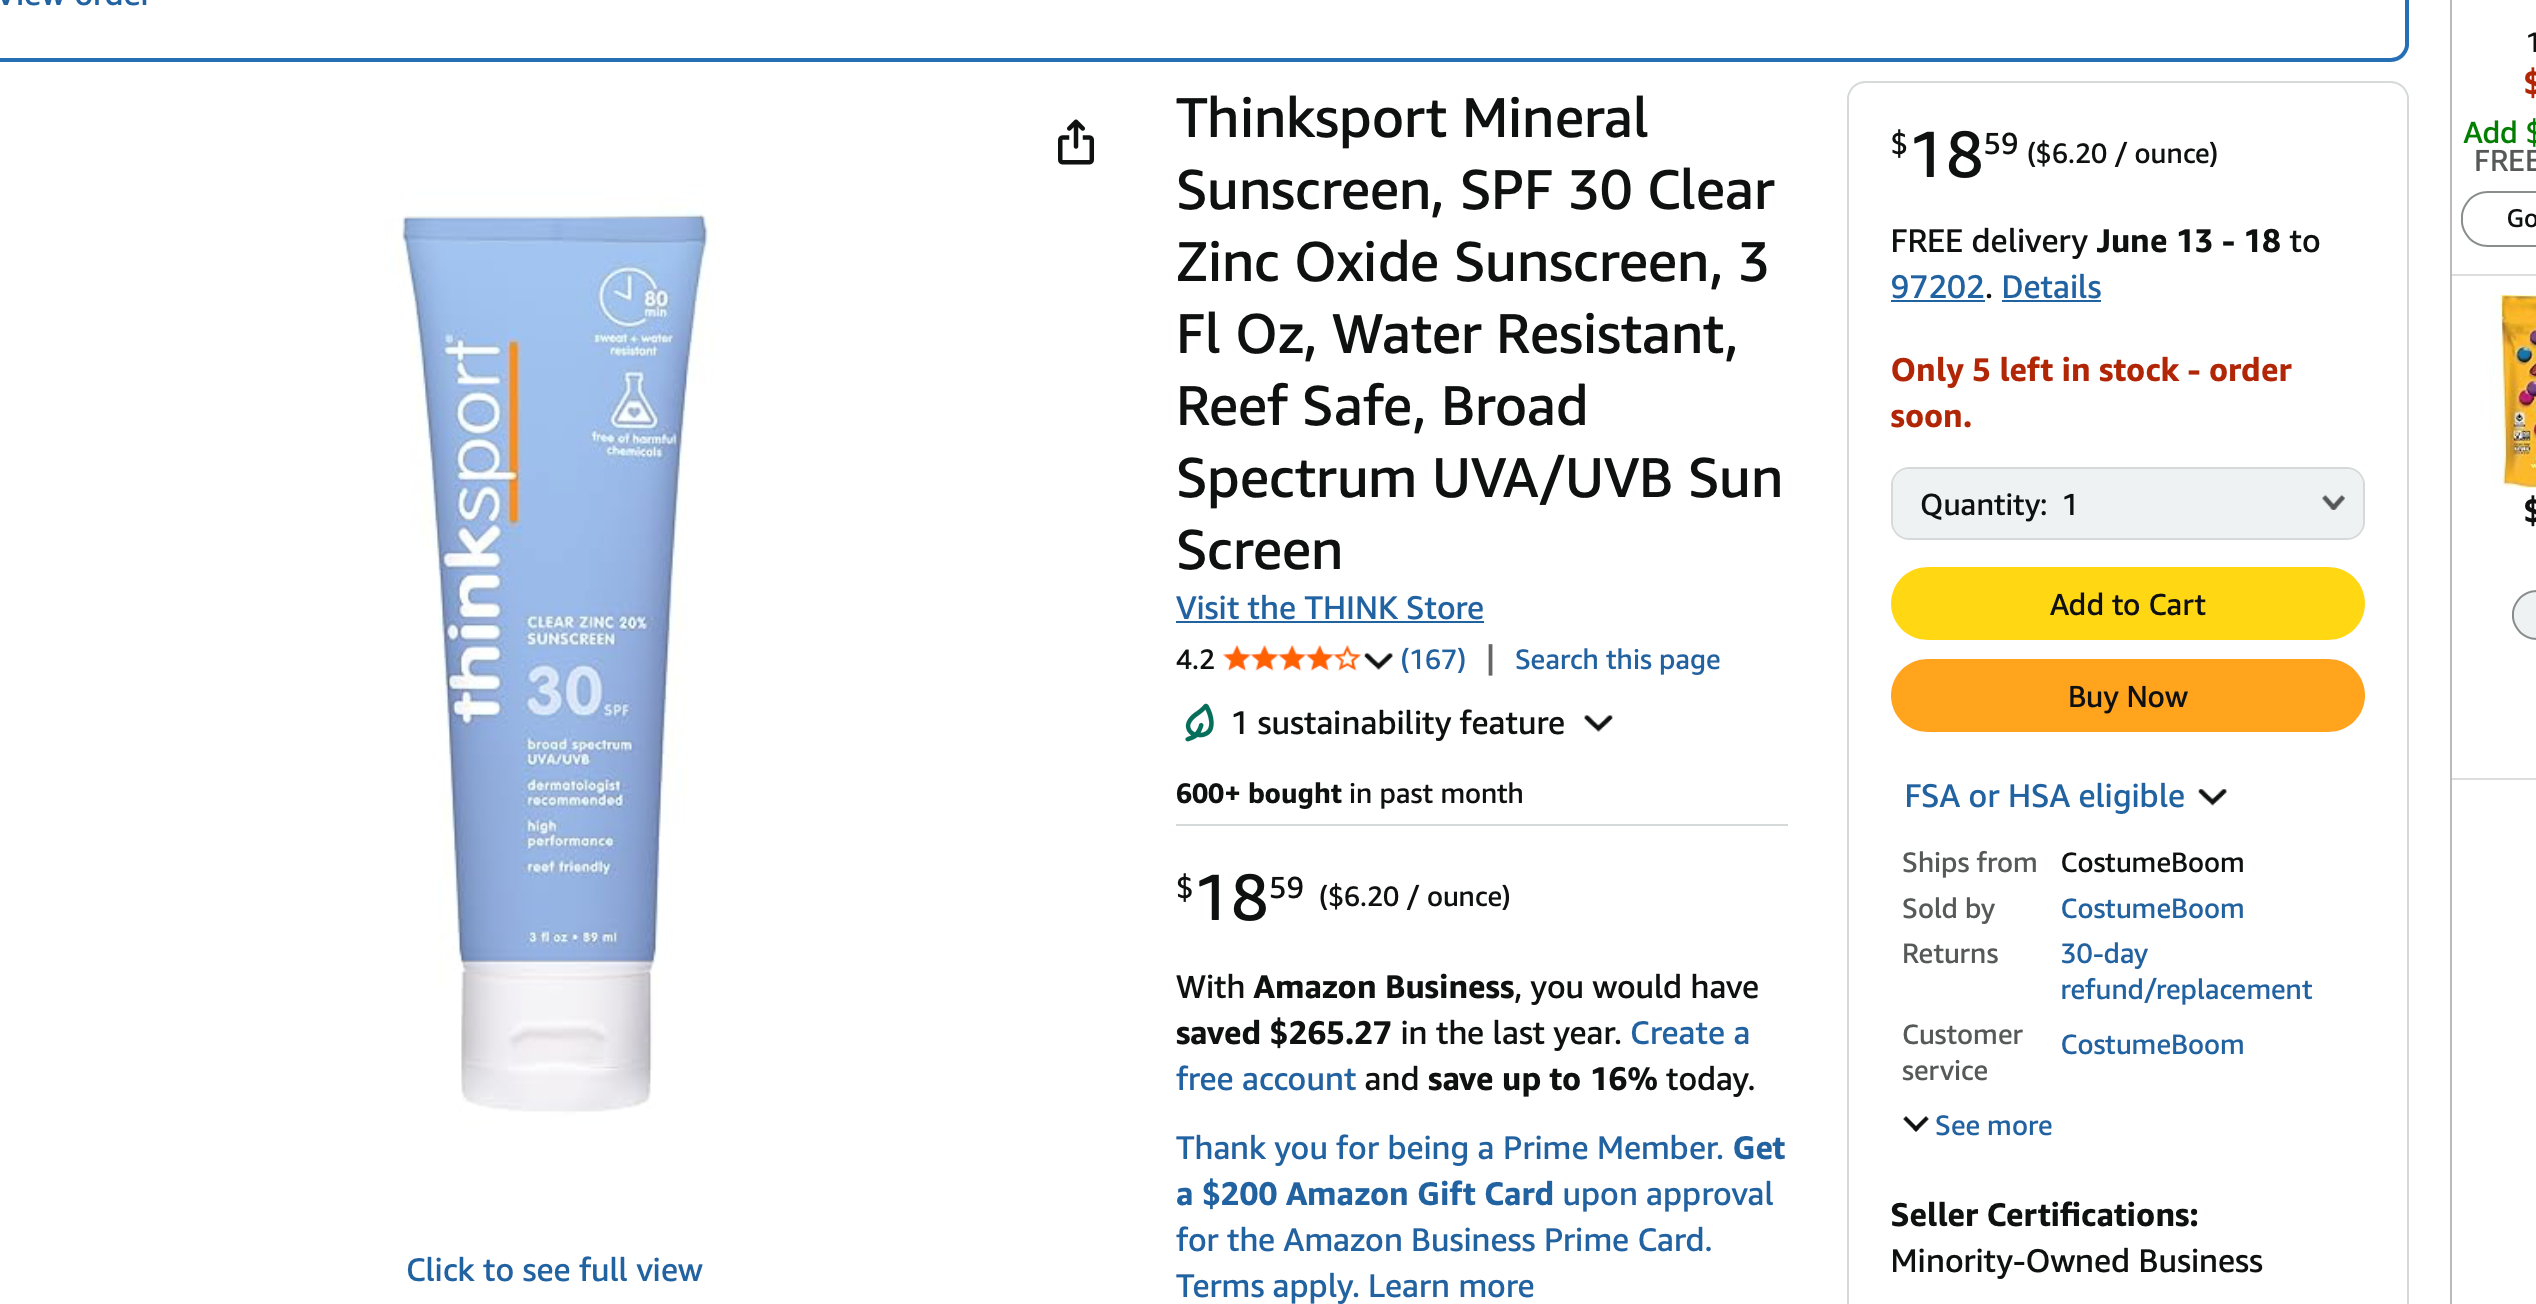Open the Sold by CostumeBoom link
This screenshot has width=2536, height=1304.
tap(2152, 908)
